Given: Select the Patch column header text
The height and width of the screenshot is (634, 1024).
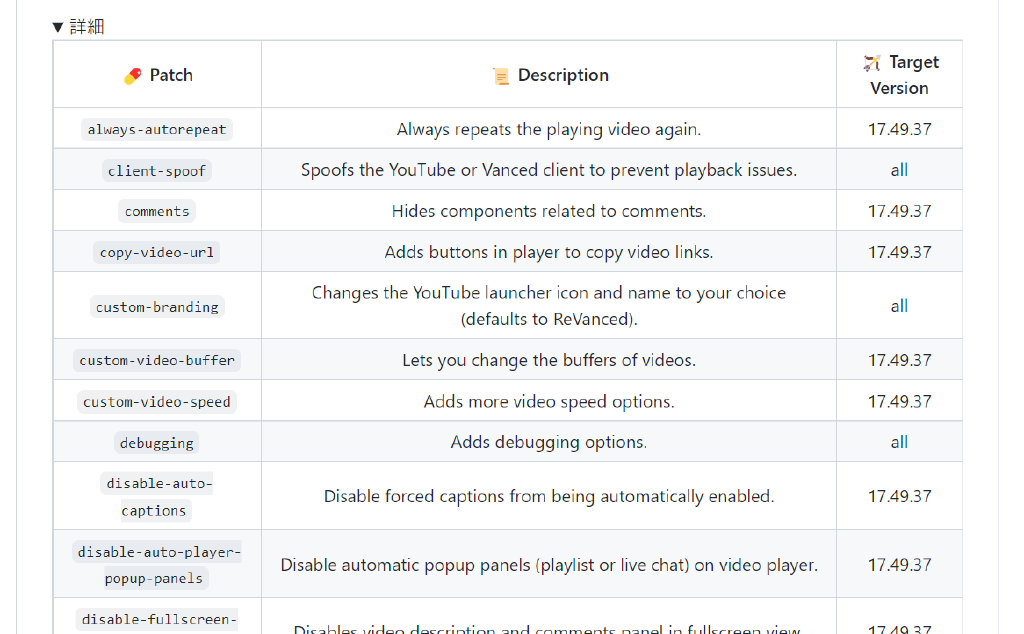Looking at the screenshot, I should [171, 75].
